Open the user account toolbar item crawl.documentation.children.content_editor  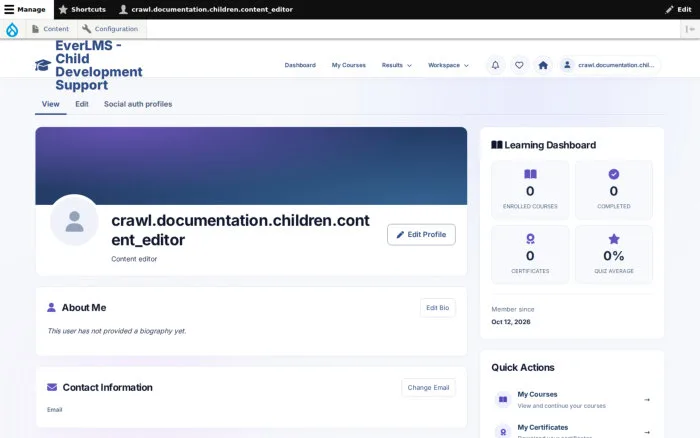pos(206,9)
